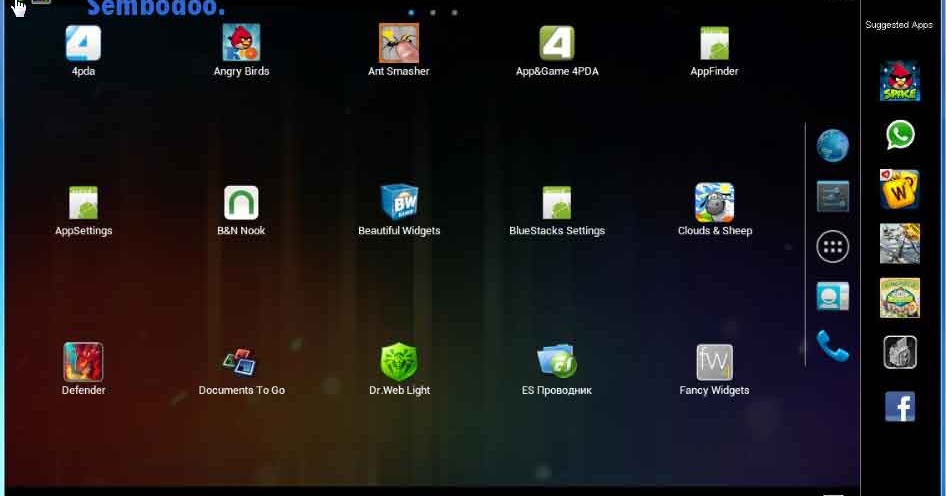Open suggested Words With Friends app
This screenshot has height=496, width=946.
(x=900, y=189)
